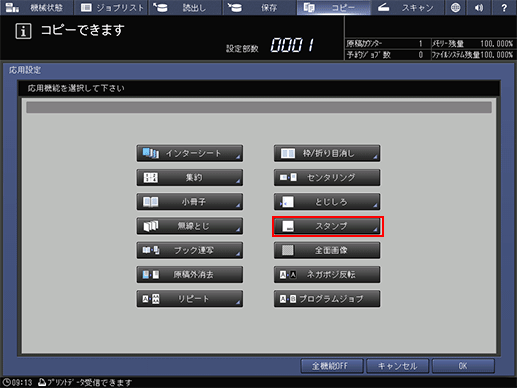Click the プログラムジョブ icon

(x=288, y=299)
